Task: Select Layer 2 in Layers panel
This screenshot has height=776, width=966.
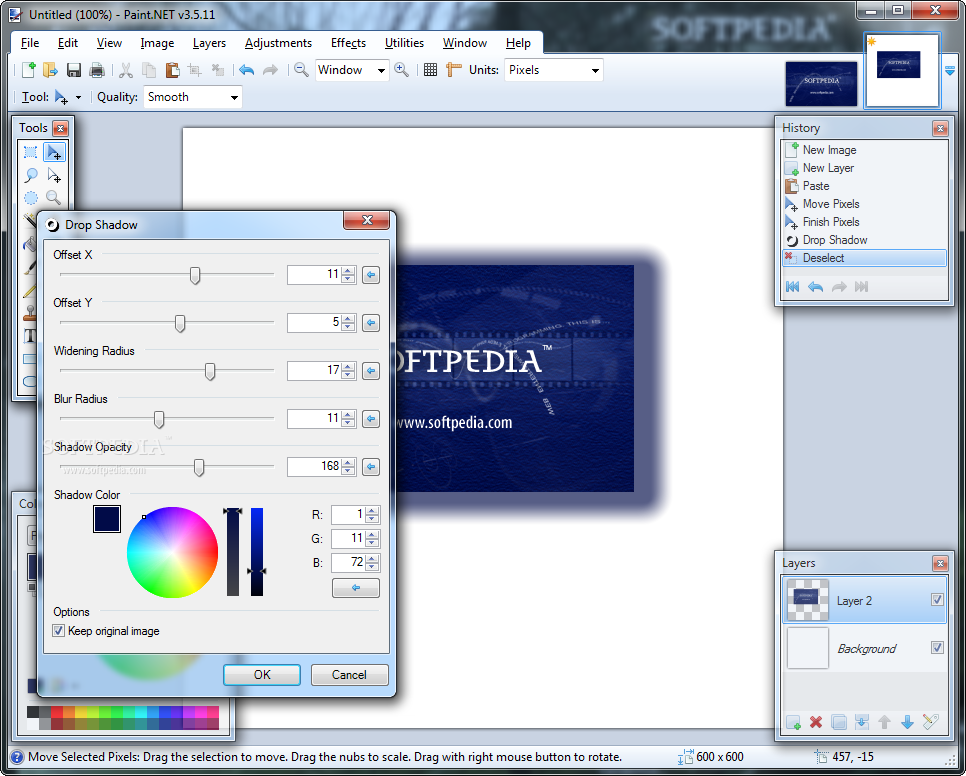Action: point(864,600)
